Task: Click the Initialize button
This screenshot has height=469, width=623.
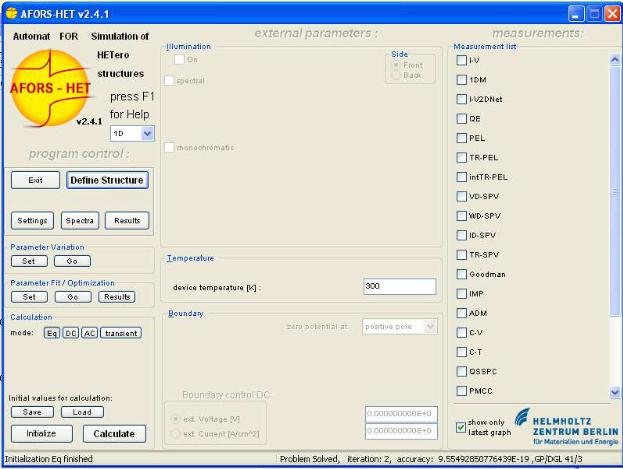Action: pos(42,434)
